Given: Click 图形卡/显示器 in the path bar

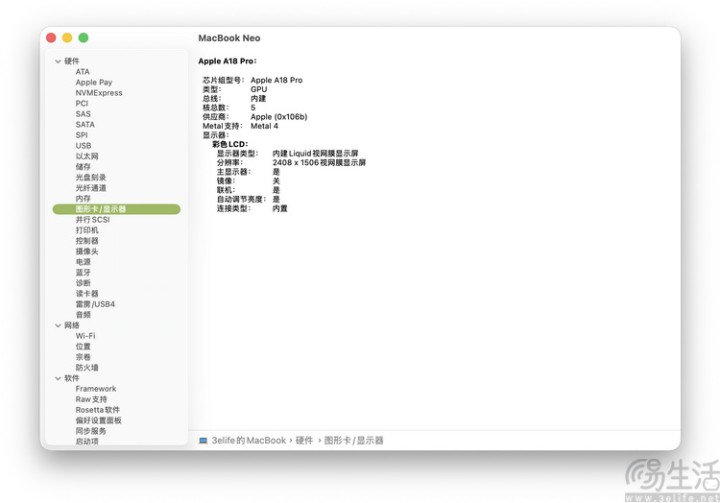Looking at the screenshot, I should click(354, 441).
